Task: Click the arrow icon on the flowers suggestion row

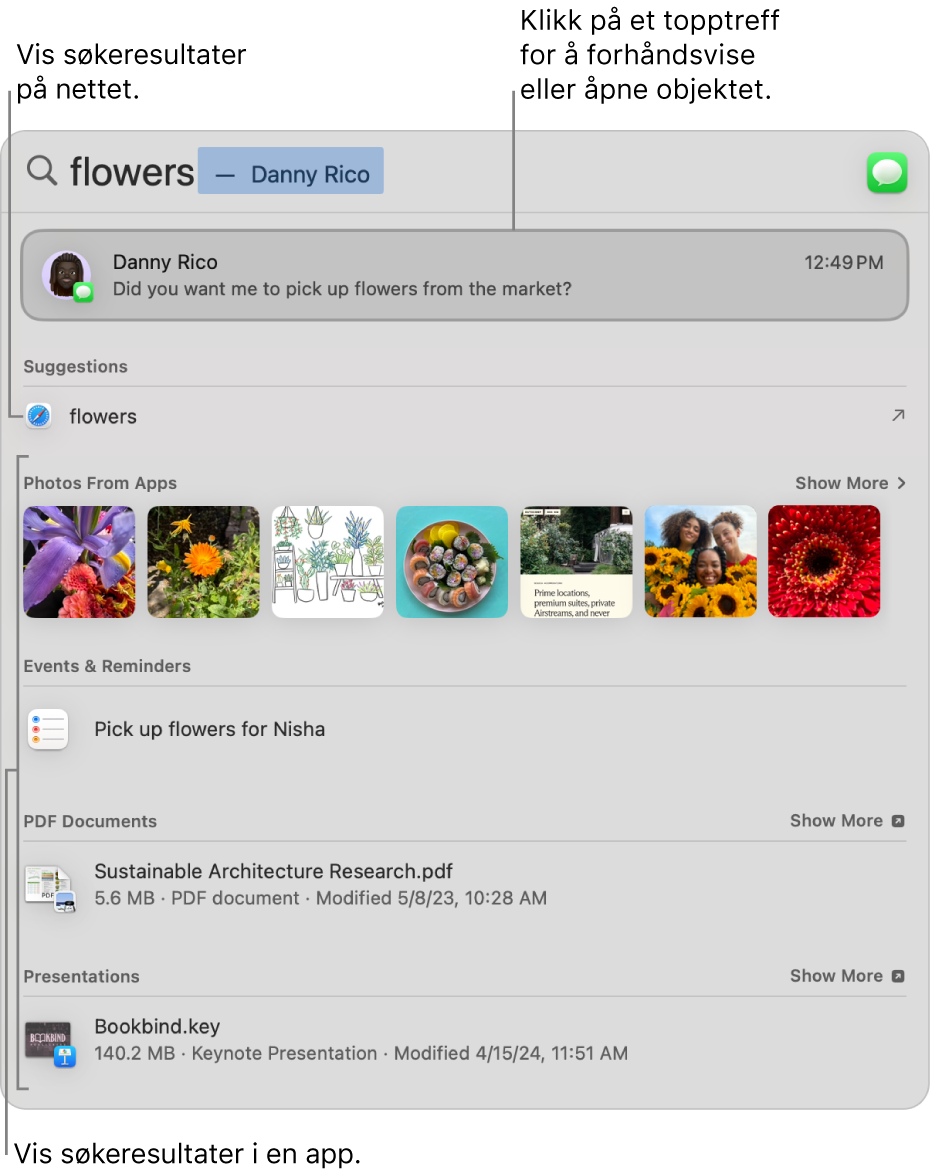Action: [897, 416]
